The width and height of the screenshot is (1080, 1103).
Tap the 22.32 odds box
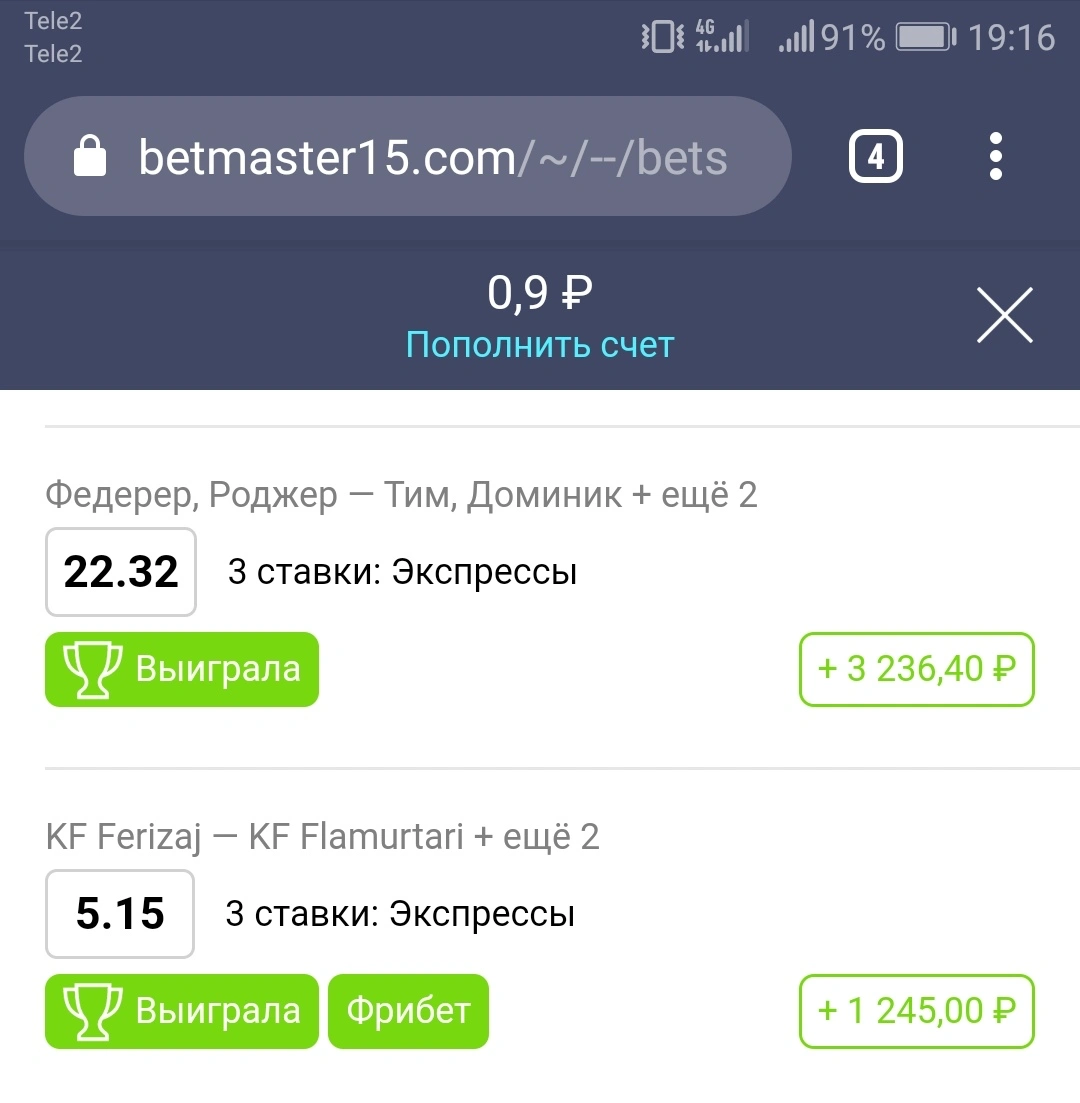[120, 572]
